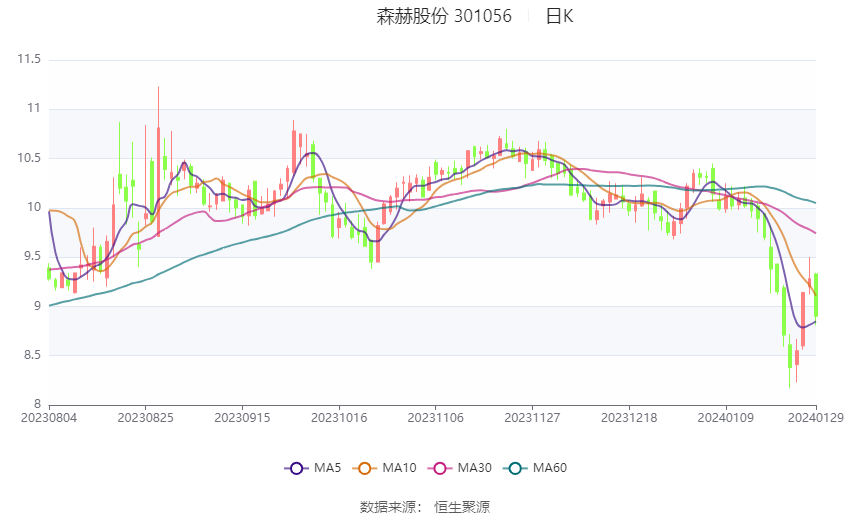Click x-axis date label 20240109

pyautogui.click(x=725, y=418)
